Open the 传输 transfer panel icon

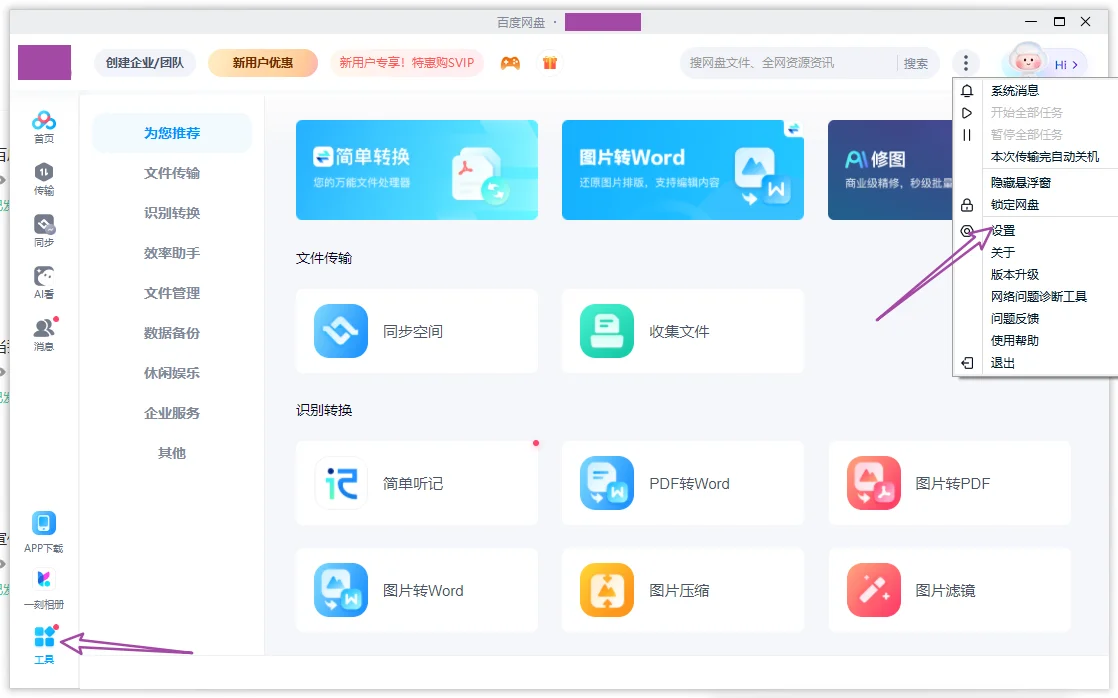click(x=43, y=178)
